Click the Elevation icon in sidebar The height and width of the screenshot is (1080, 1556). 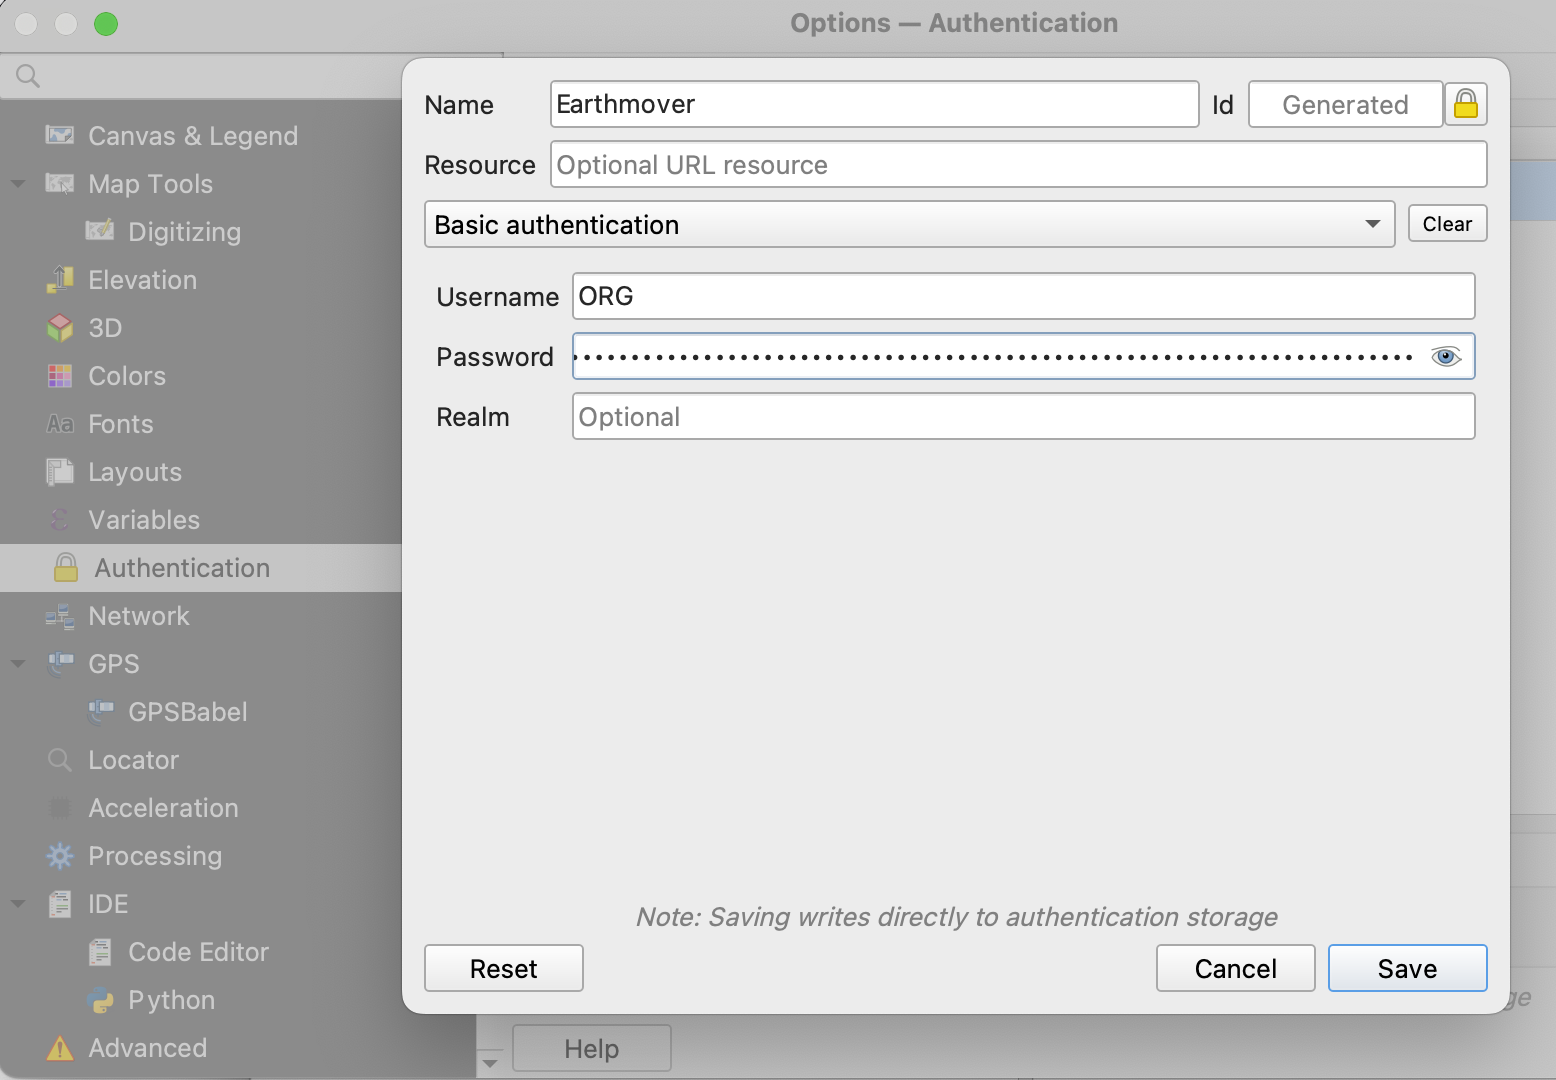[x=60, y=280]
